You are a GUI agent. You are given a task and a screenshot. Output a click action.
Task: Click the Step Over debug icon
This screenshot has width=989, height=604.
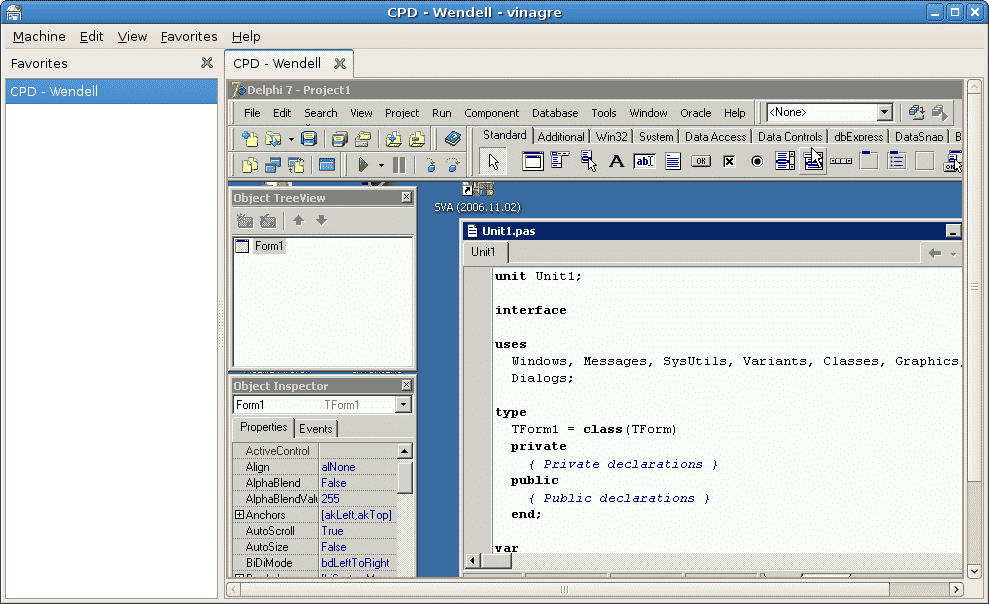(x=453, y=165)
